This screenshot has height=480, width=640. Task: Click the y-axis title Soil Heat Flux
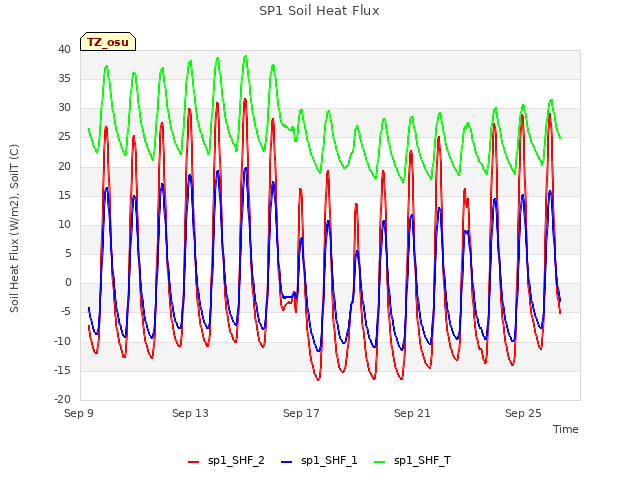pos(14,229)
